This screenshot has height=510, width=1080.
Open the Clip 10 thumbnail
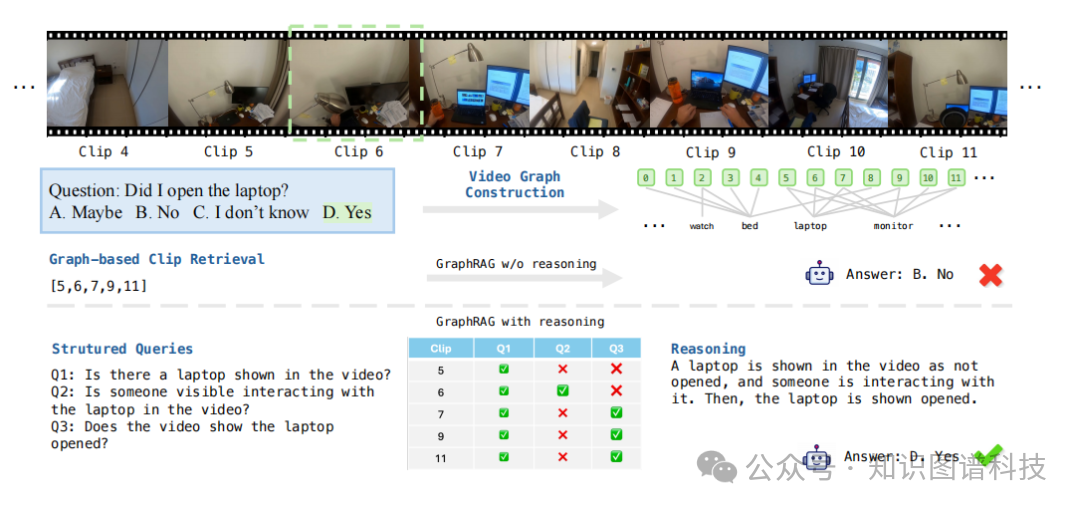pos(828,83)
